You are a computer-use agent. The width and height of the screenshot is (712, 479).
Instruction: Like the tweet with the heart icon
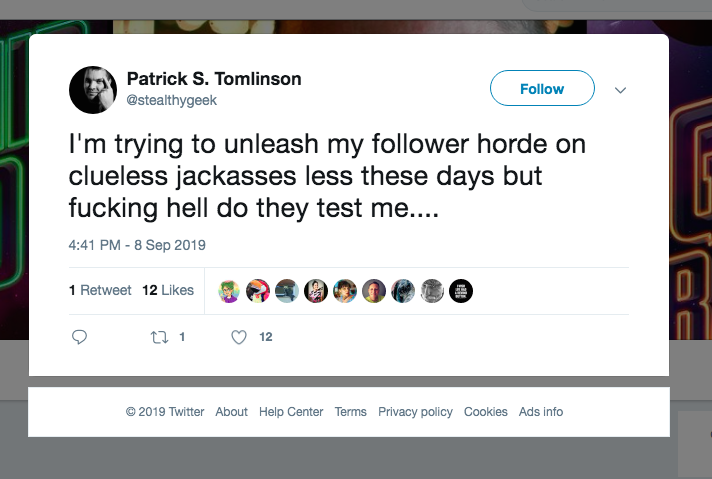(239, 337)
